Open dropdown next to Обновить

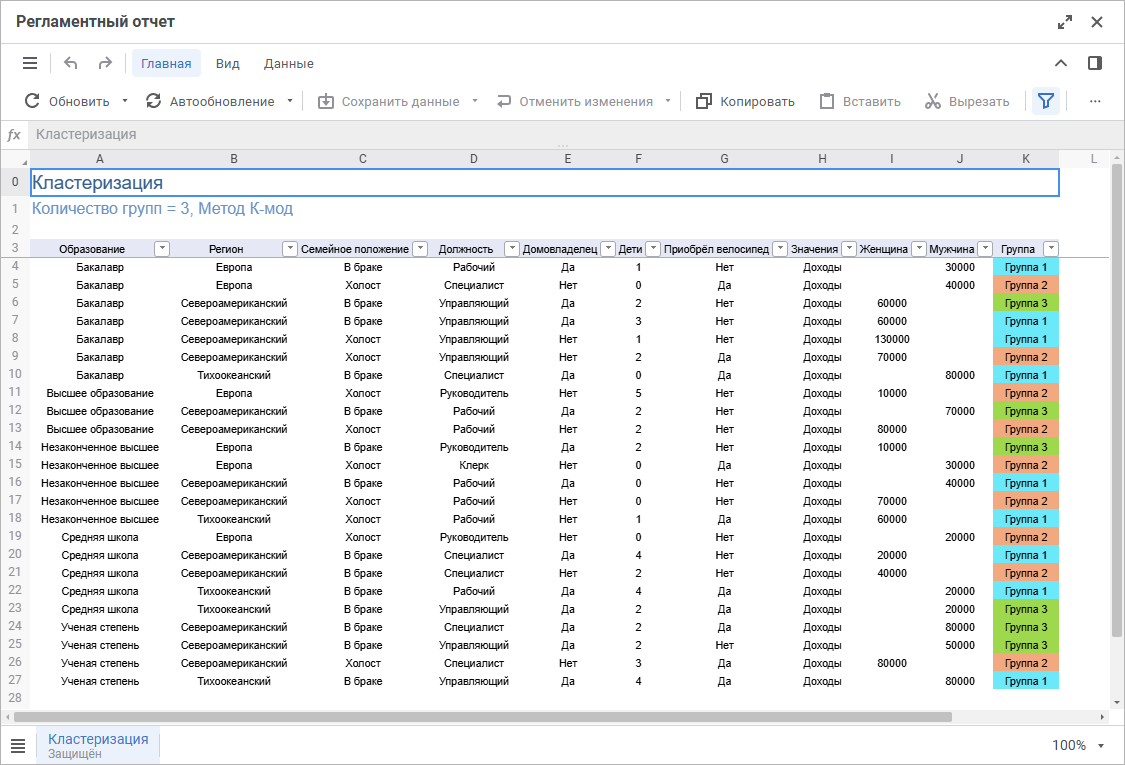tap(125, 100)
